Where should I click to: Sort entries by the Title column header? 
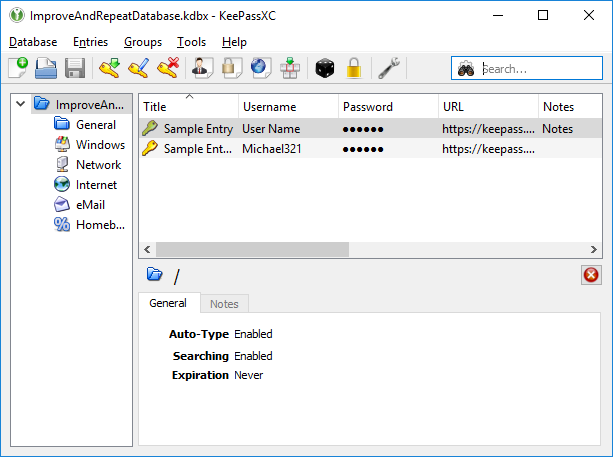pyautogui.click(x=188, y=106)
